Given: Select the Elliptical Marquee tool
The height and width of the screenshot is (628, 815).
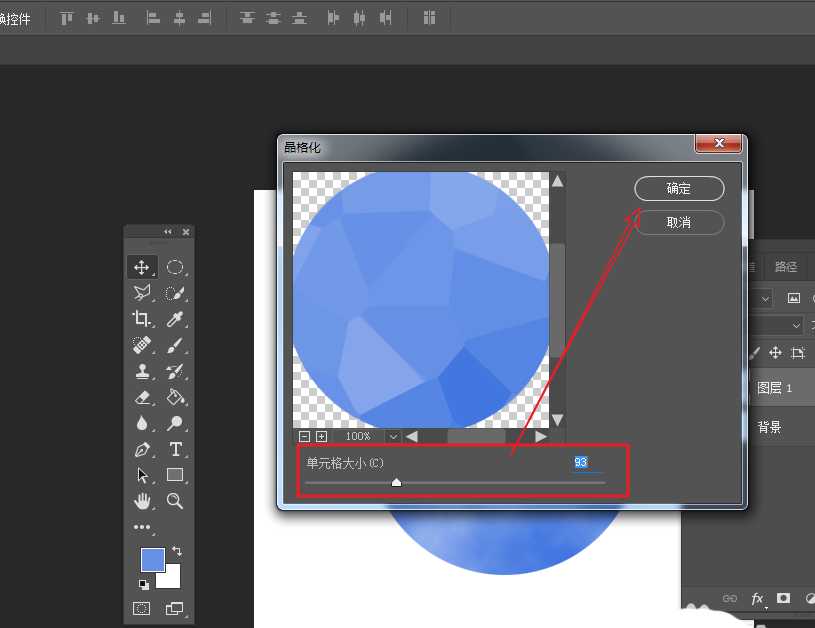Looking at the screenshot, I should (x=175, y=267).
